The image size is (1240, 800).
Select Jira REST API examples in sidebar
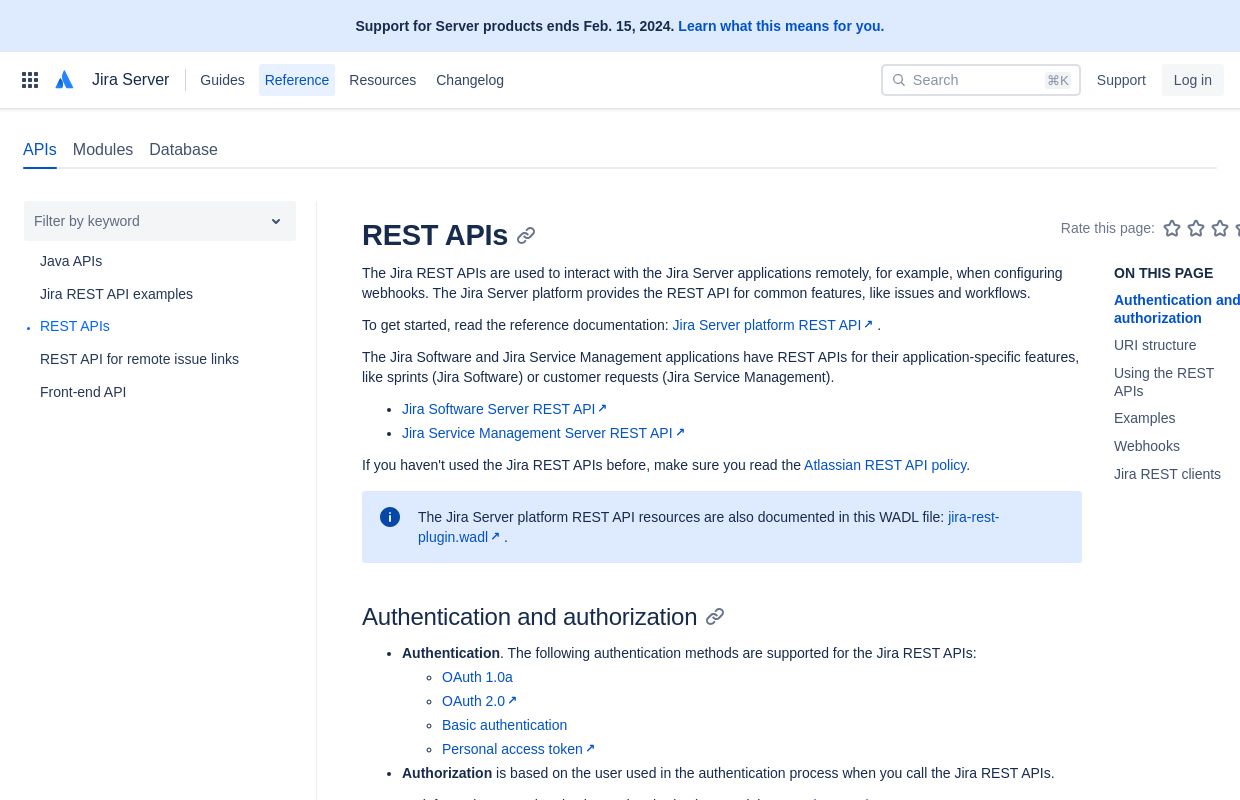click(116, 294)
